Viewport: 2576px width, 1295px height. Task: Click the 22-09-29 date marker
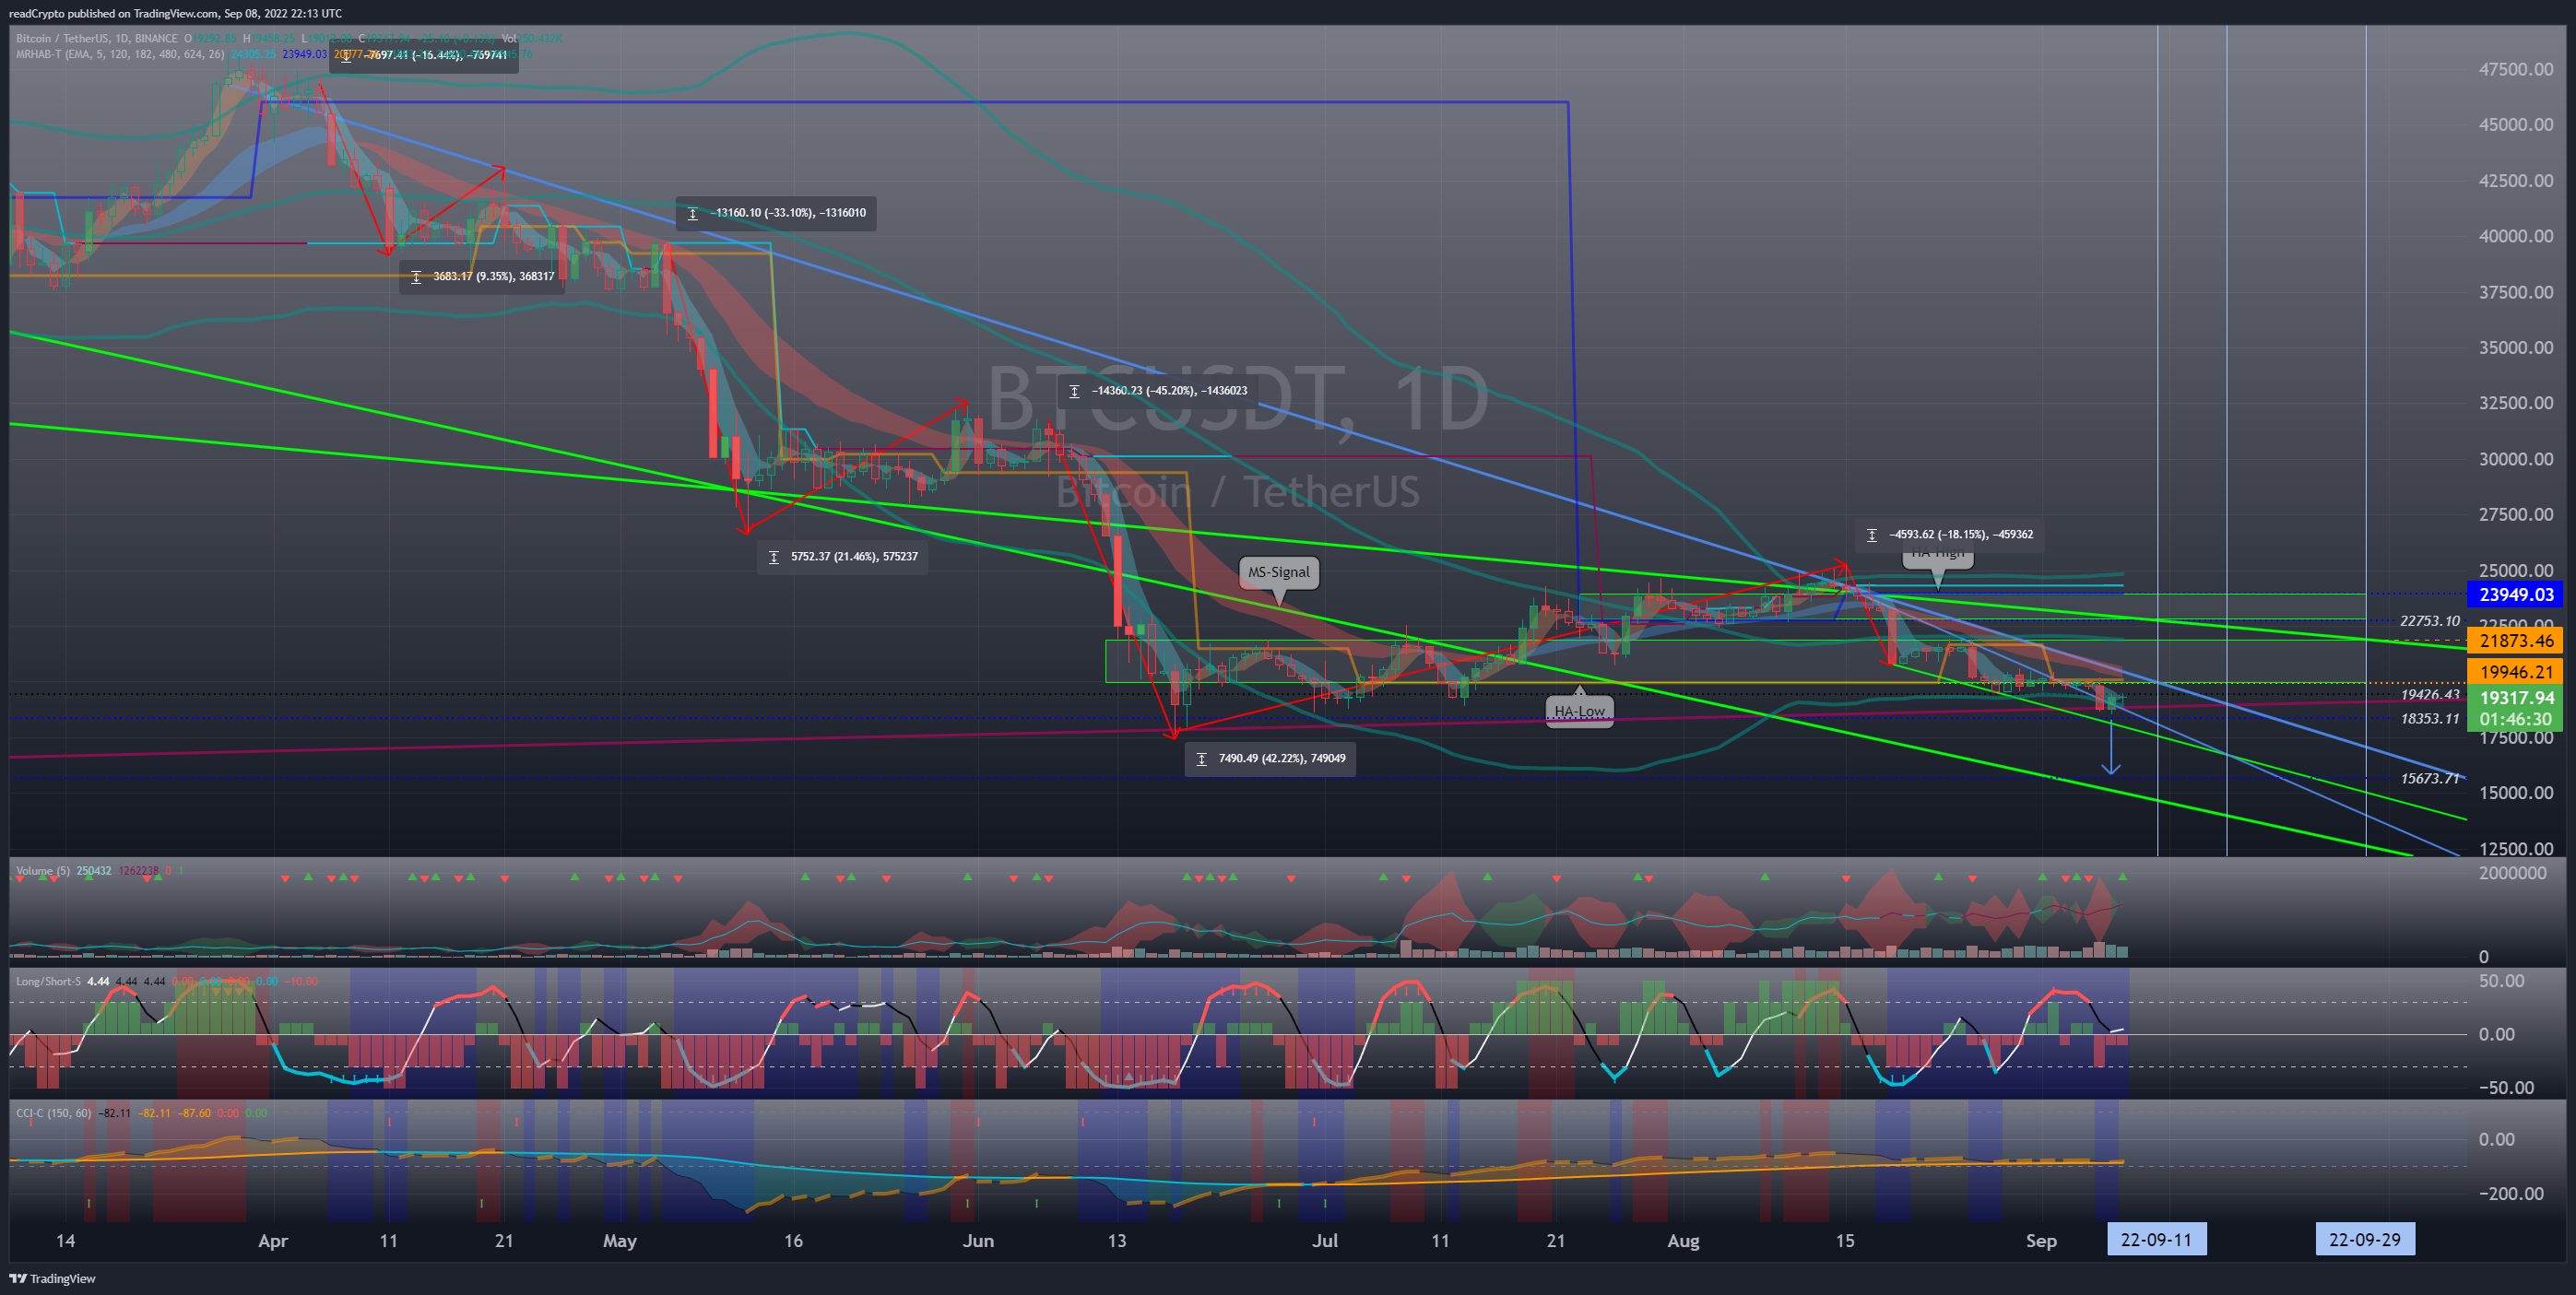tap(2364, 1240)
